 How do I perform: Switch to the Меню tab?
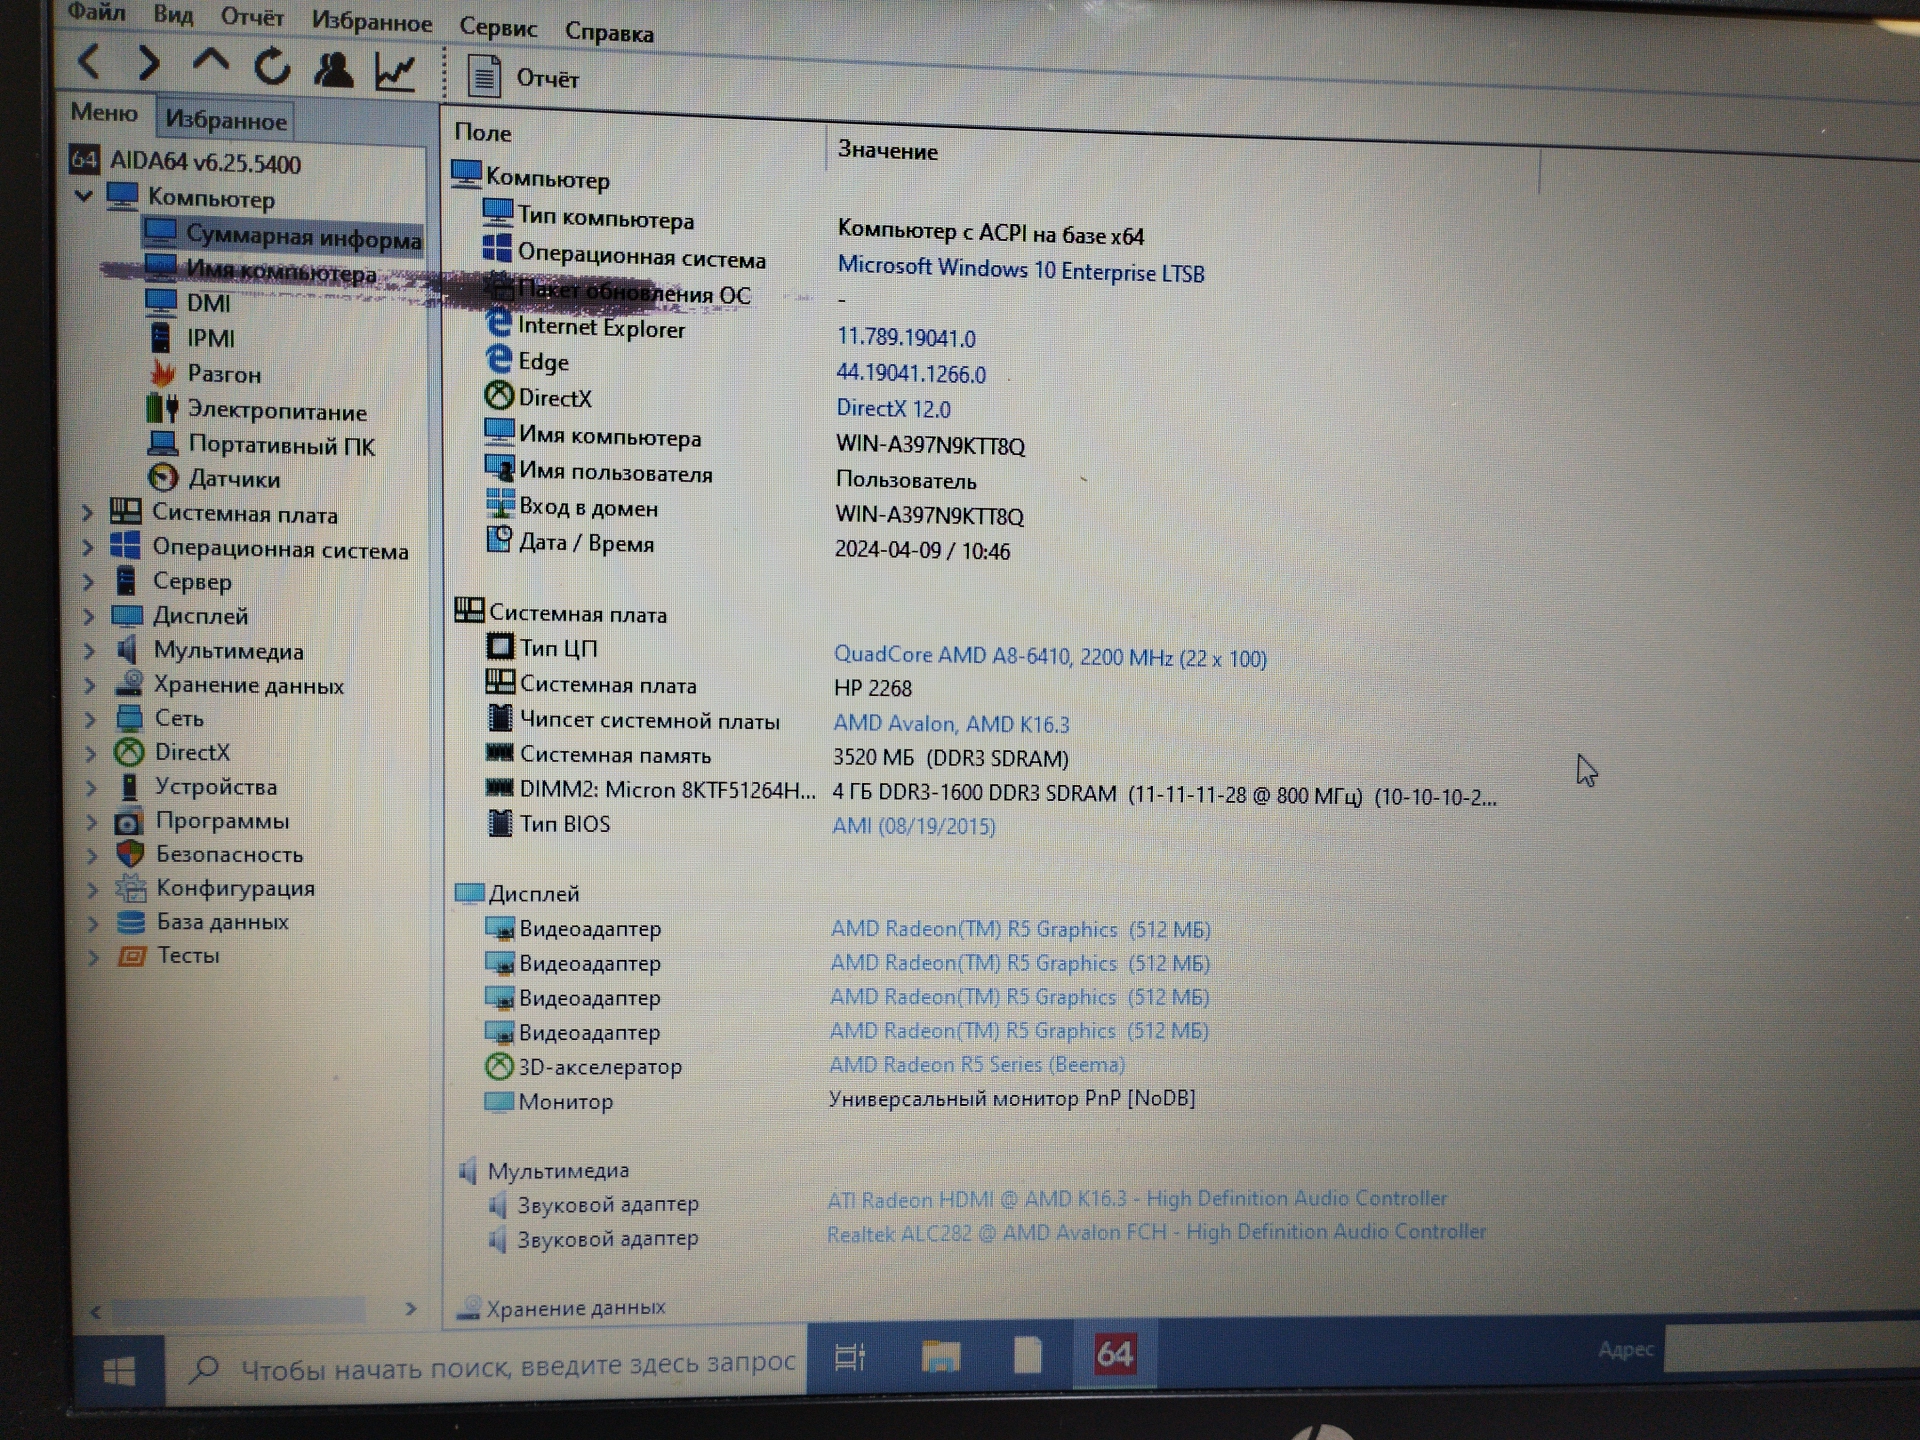(x=104, y=112)
